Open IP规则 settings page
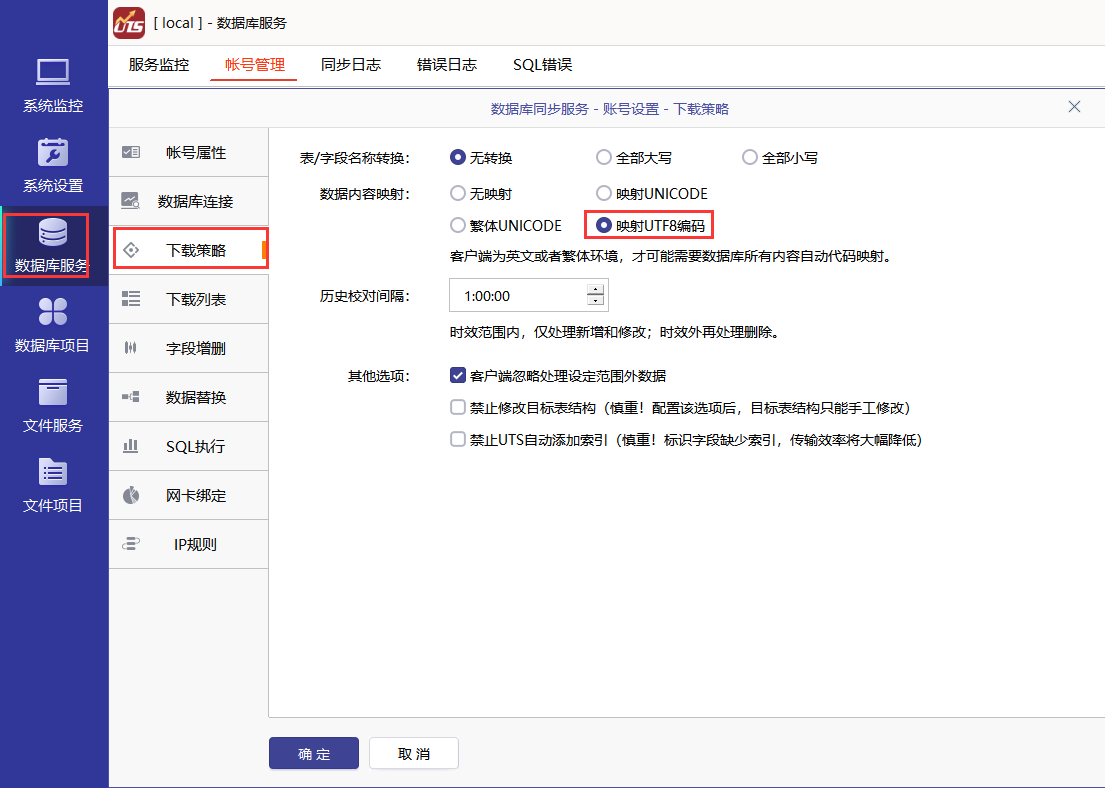The image size is (1105, 788). pyautogui.click(x=189, y=544)
